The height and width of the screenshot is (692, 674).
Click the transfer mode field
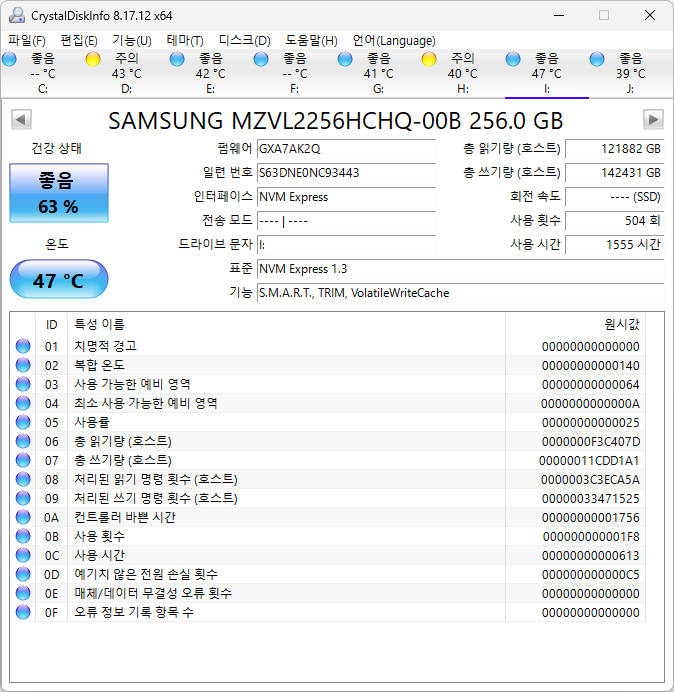tap(346, 221)
